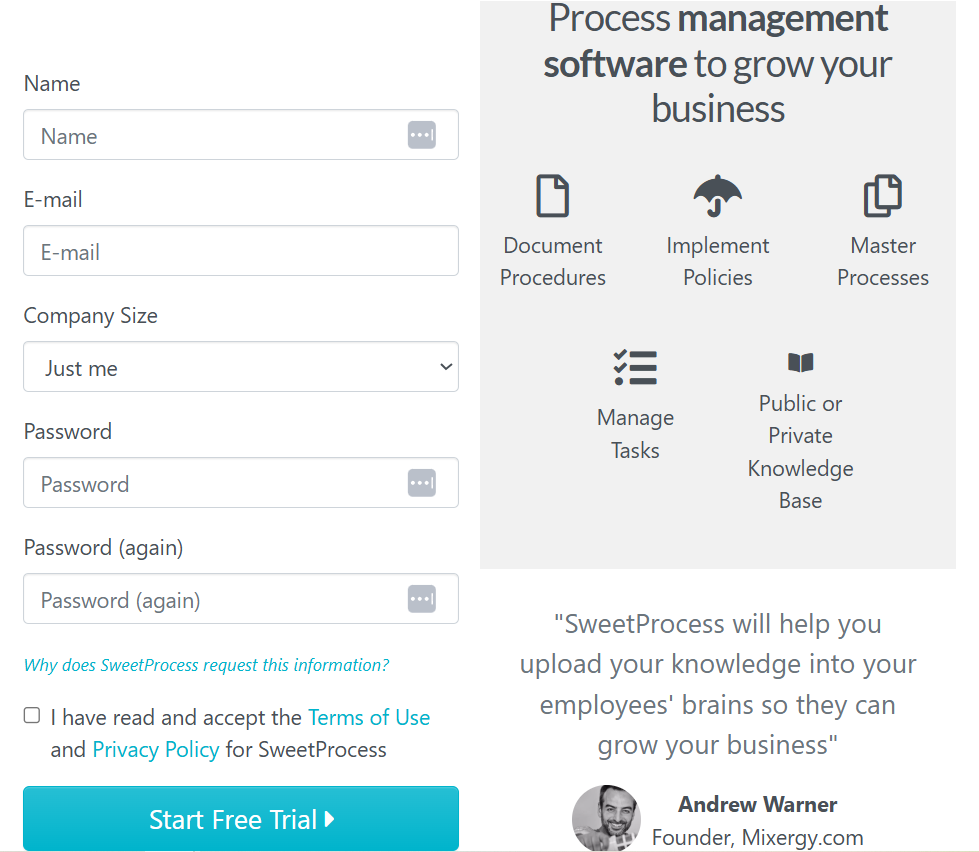Click the Implement Policies umbrella icon

click(x=718, y=196)
